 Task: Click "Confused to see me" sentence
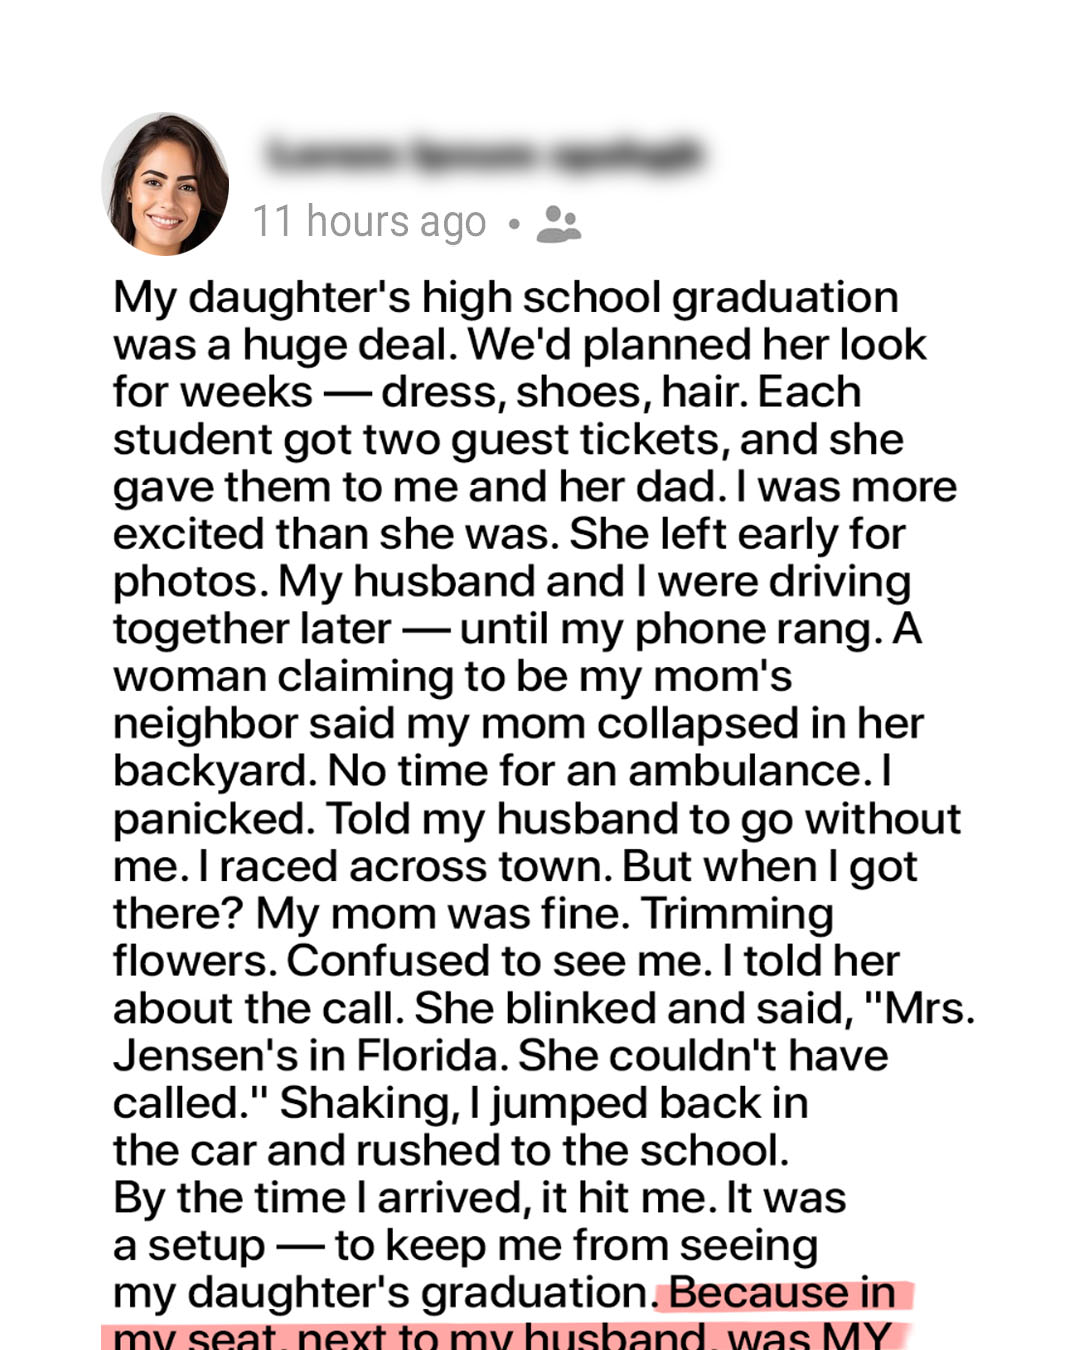[x=499, y=961]
